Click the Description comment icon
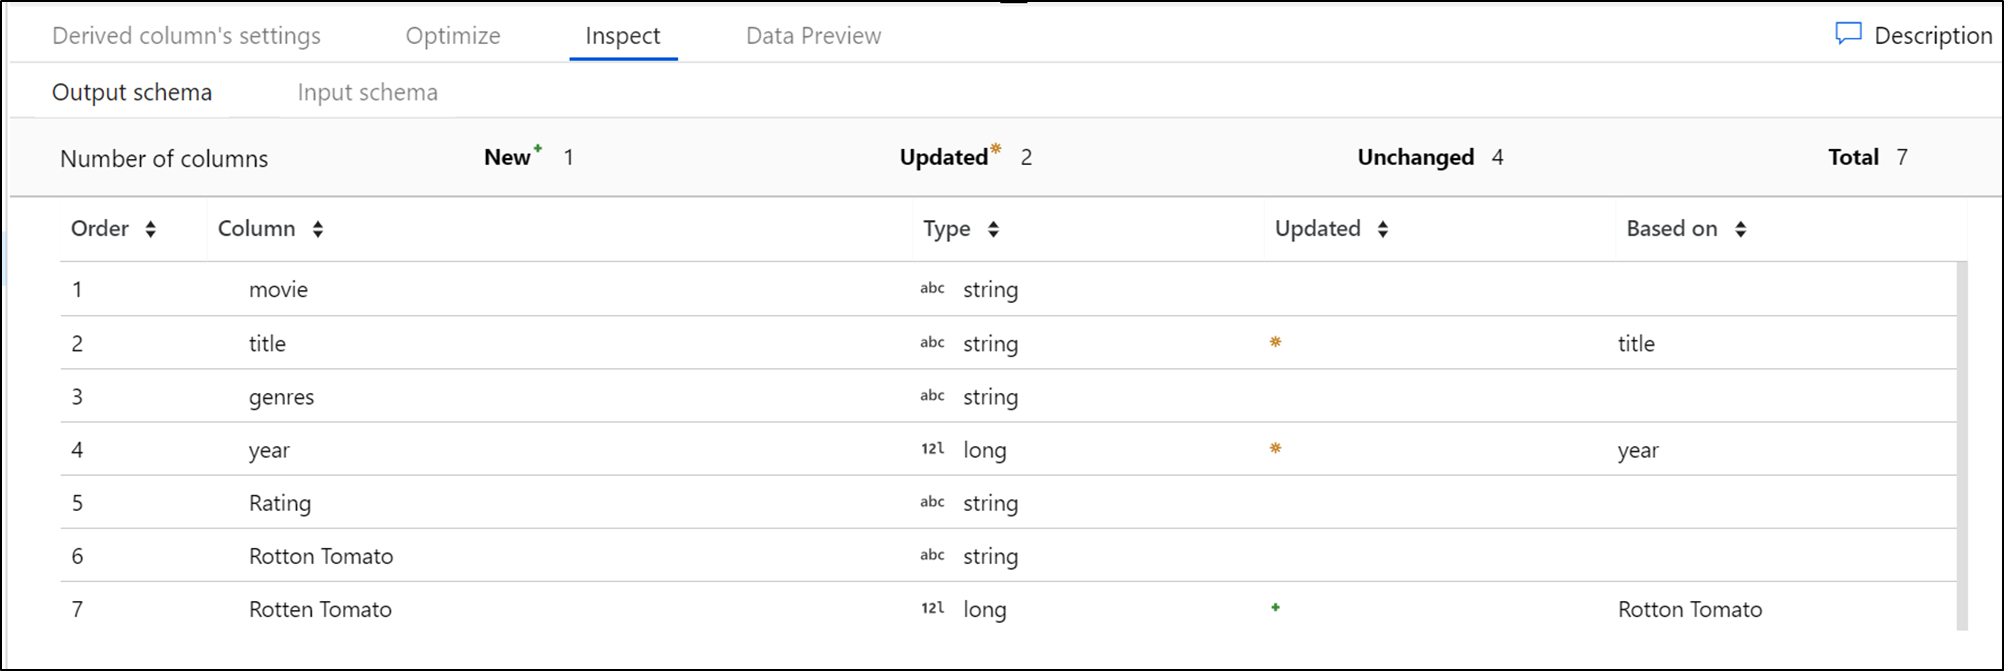This screenshot has width=2004, height=671. point(1848,34)
